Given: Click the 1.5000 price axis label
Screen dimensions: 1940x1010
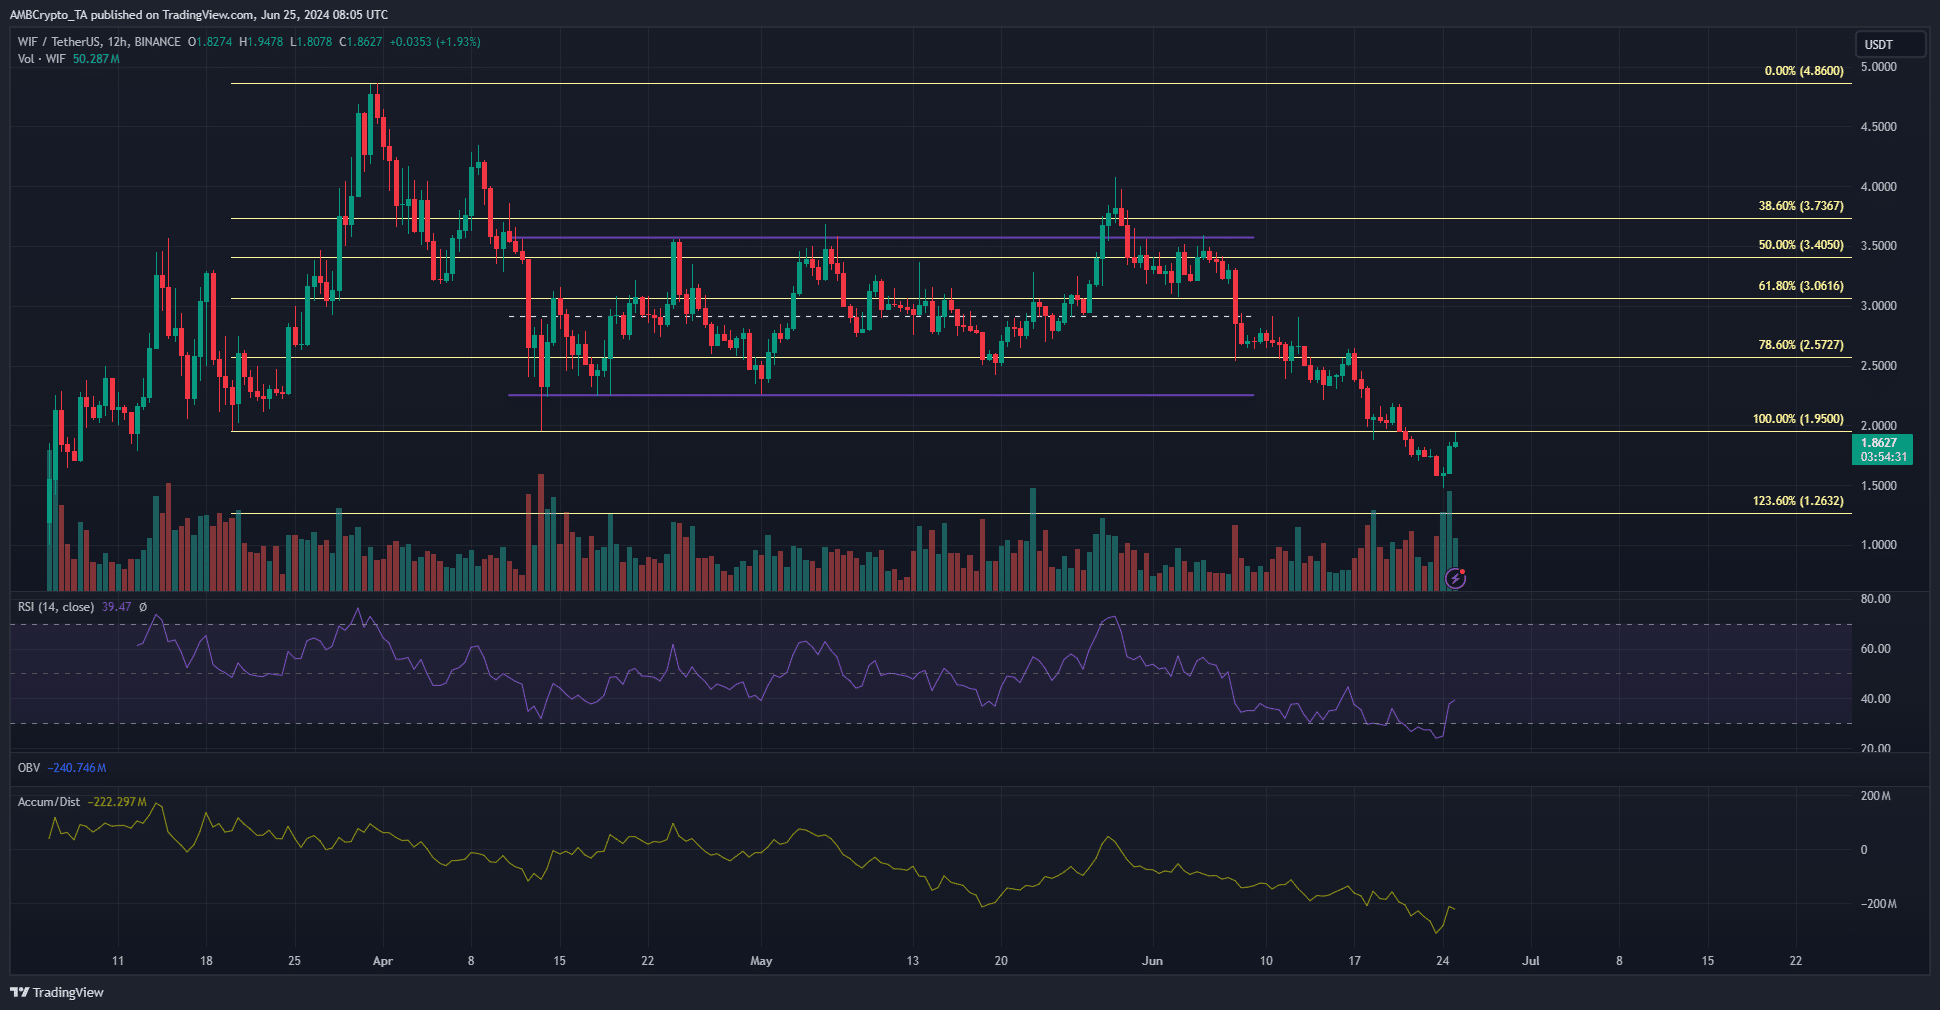Looking at the screenshot, I should pos(1878,486).
